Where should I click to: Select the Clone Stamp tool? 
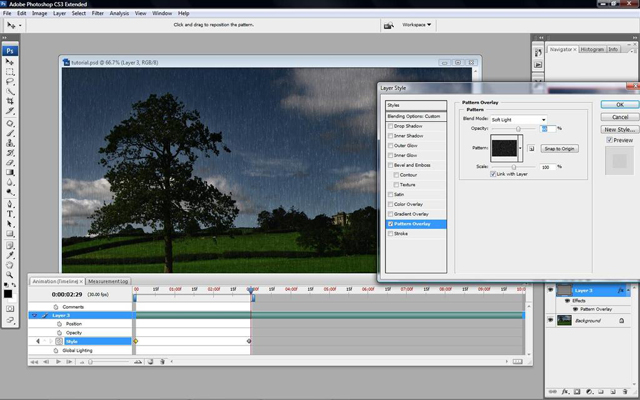tap(10, 143)
